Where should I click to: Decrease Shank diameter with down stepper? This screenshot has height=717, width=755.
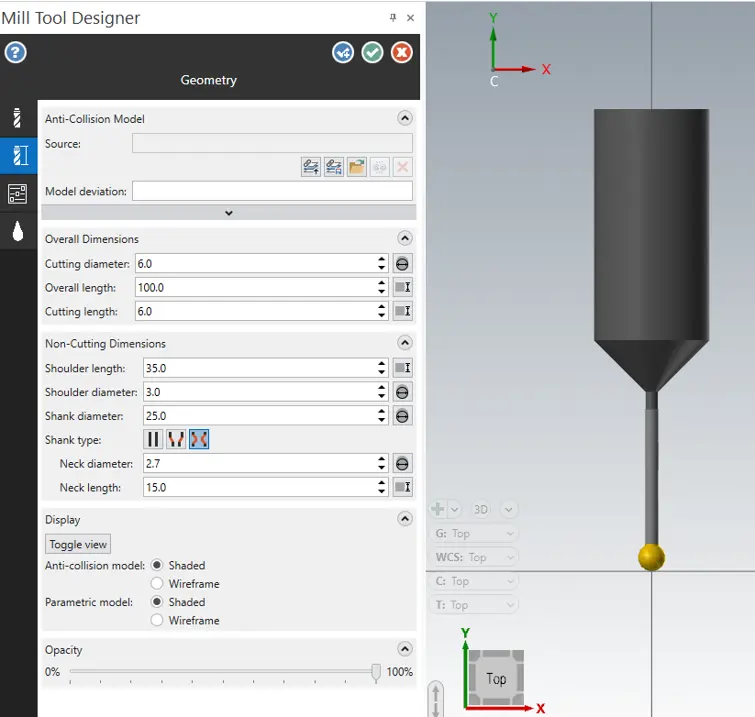pos(382,421)
